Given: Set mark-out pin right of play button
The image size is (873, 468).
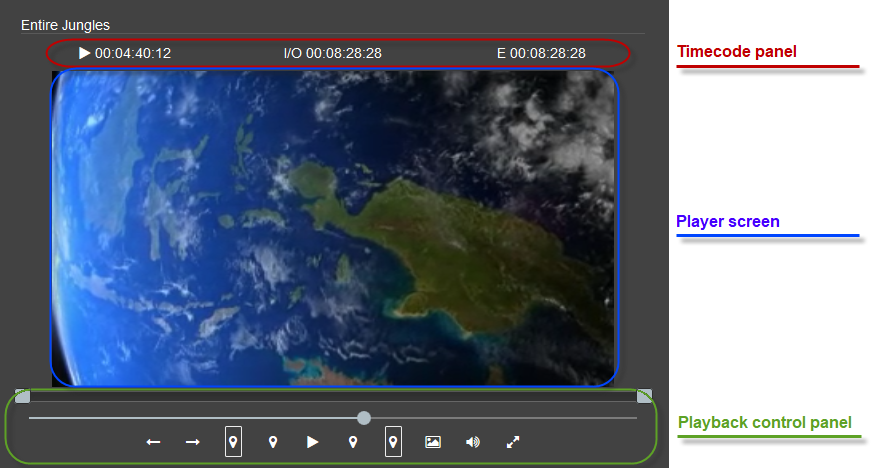Looking at the screenshot, I should pyautogui.click(x=353, y=442).
